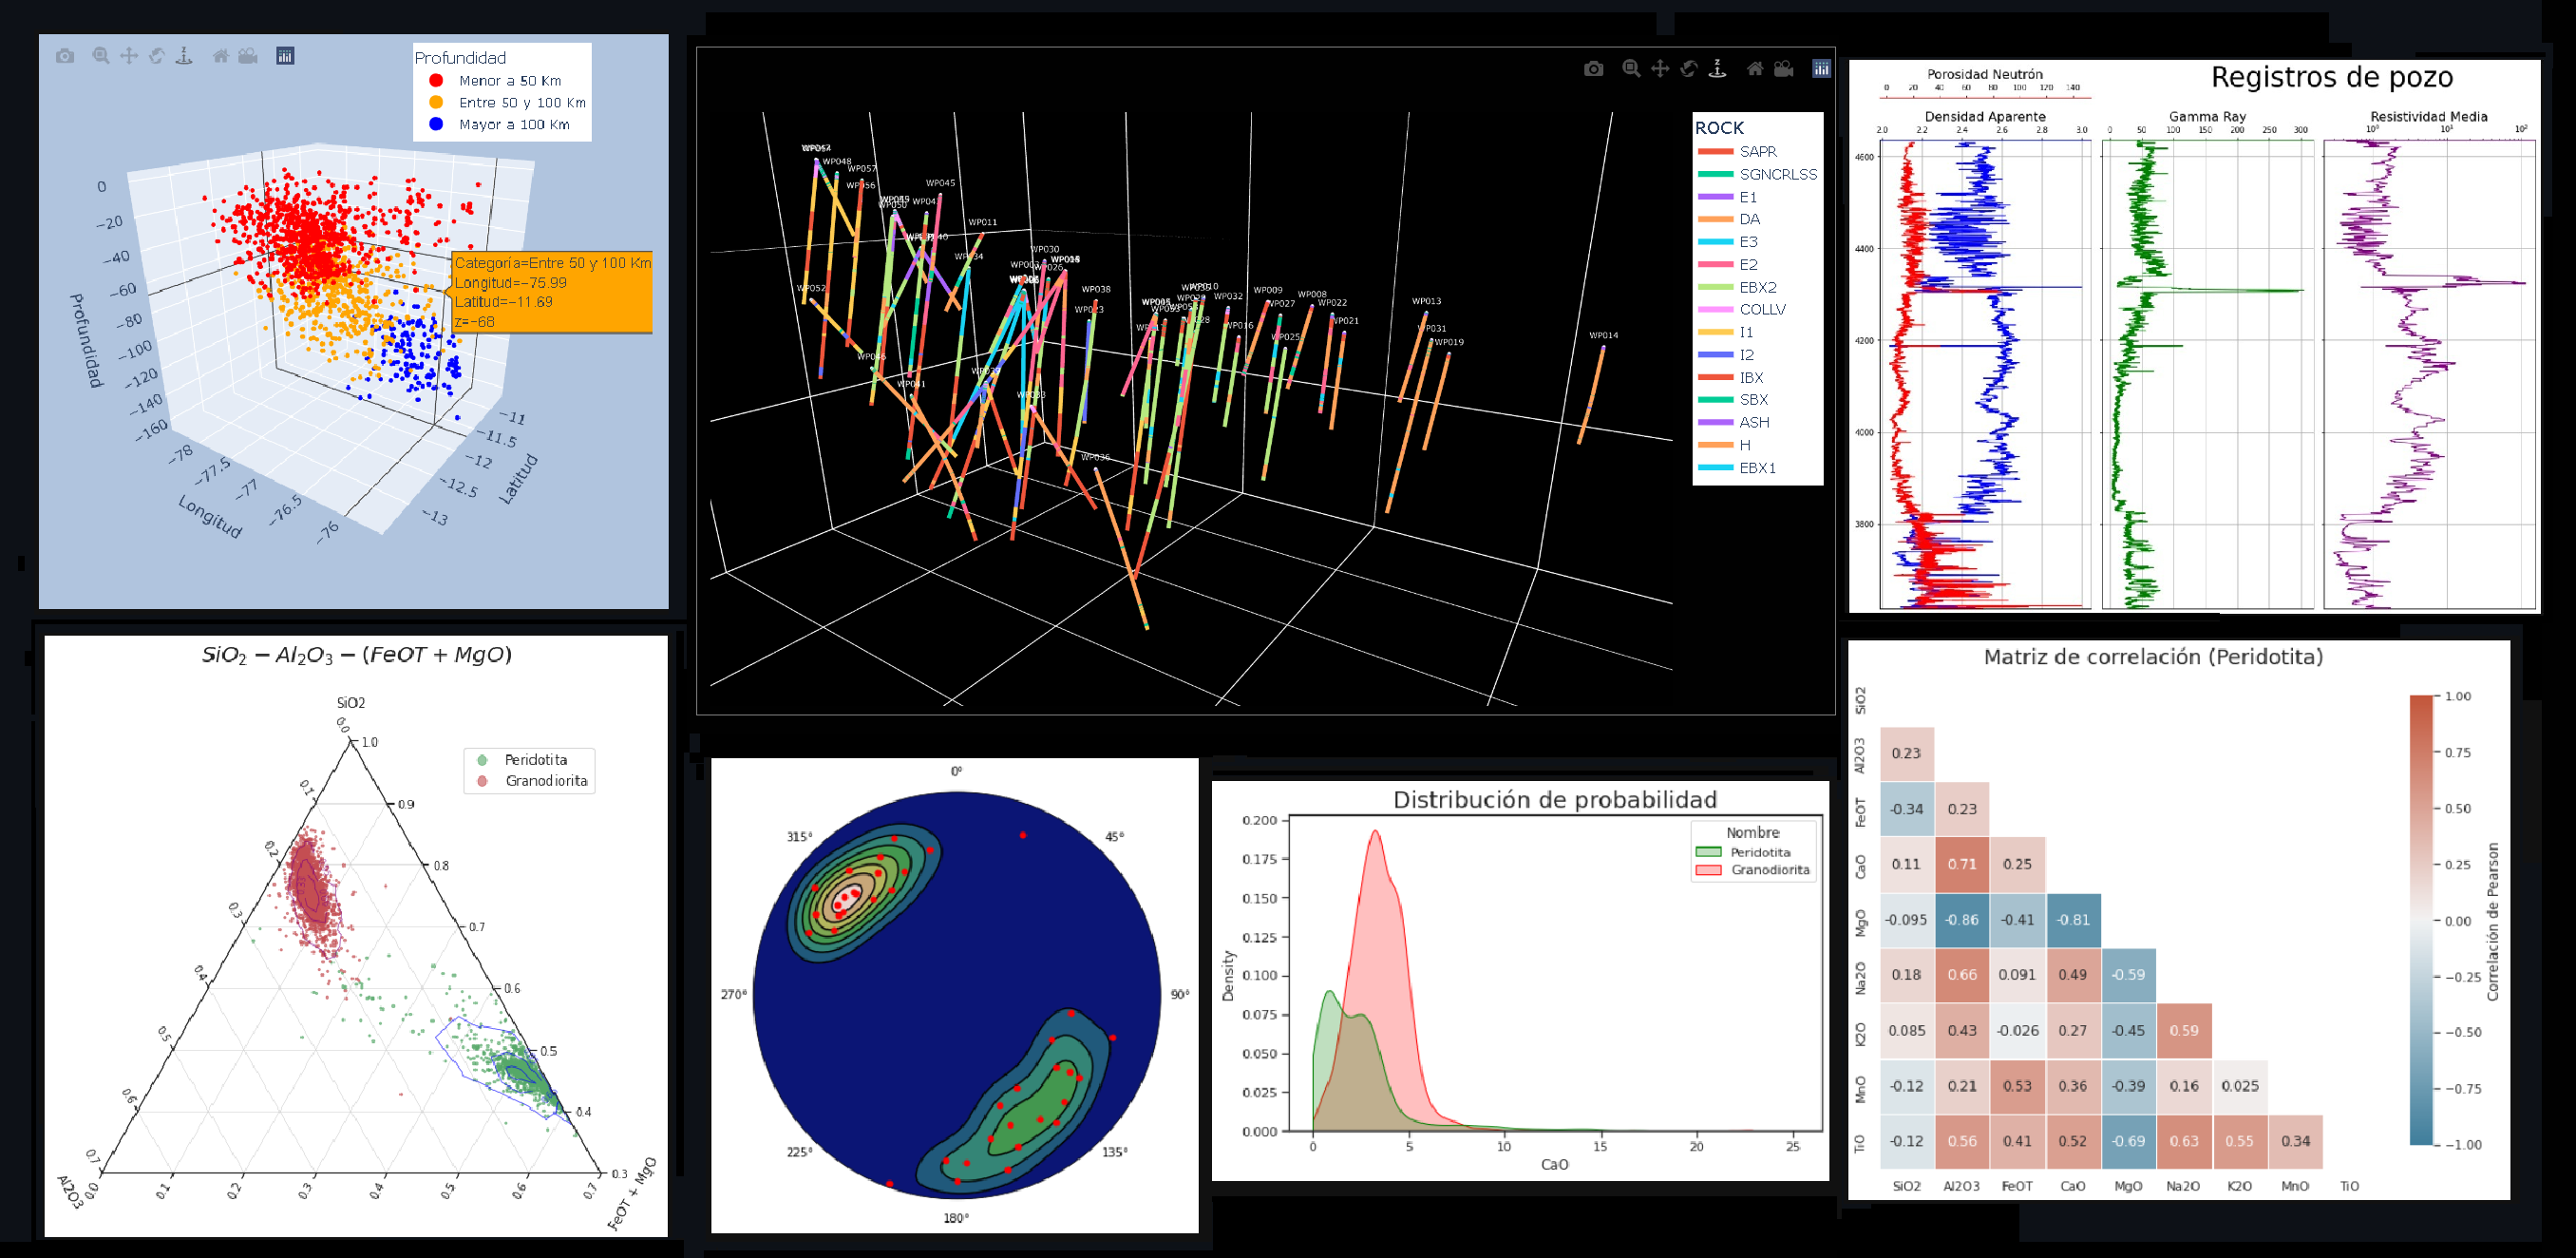Toggle SAPR rock type in ROCK legend
The image size is (2576, 1258).
(x=1757, y=152)
